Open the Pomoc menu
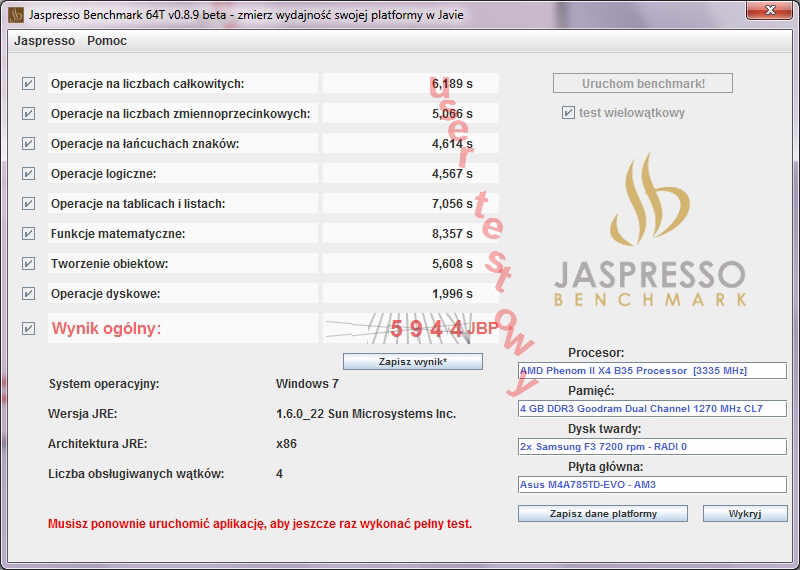This screenshot has height=570, width=800. point(107,41)
